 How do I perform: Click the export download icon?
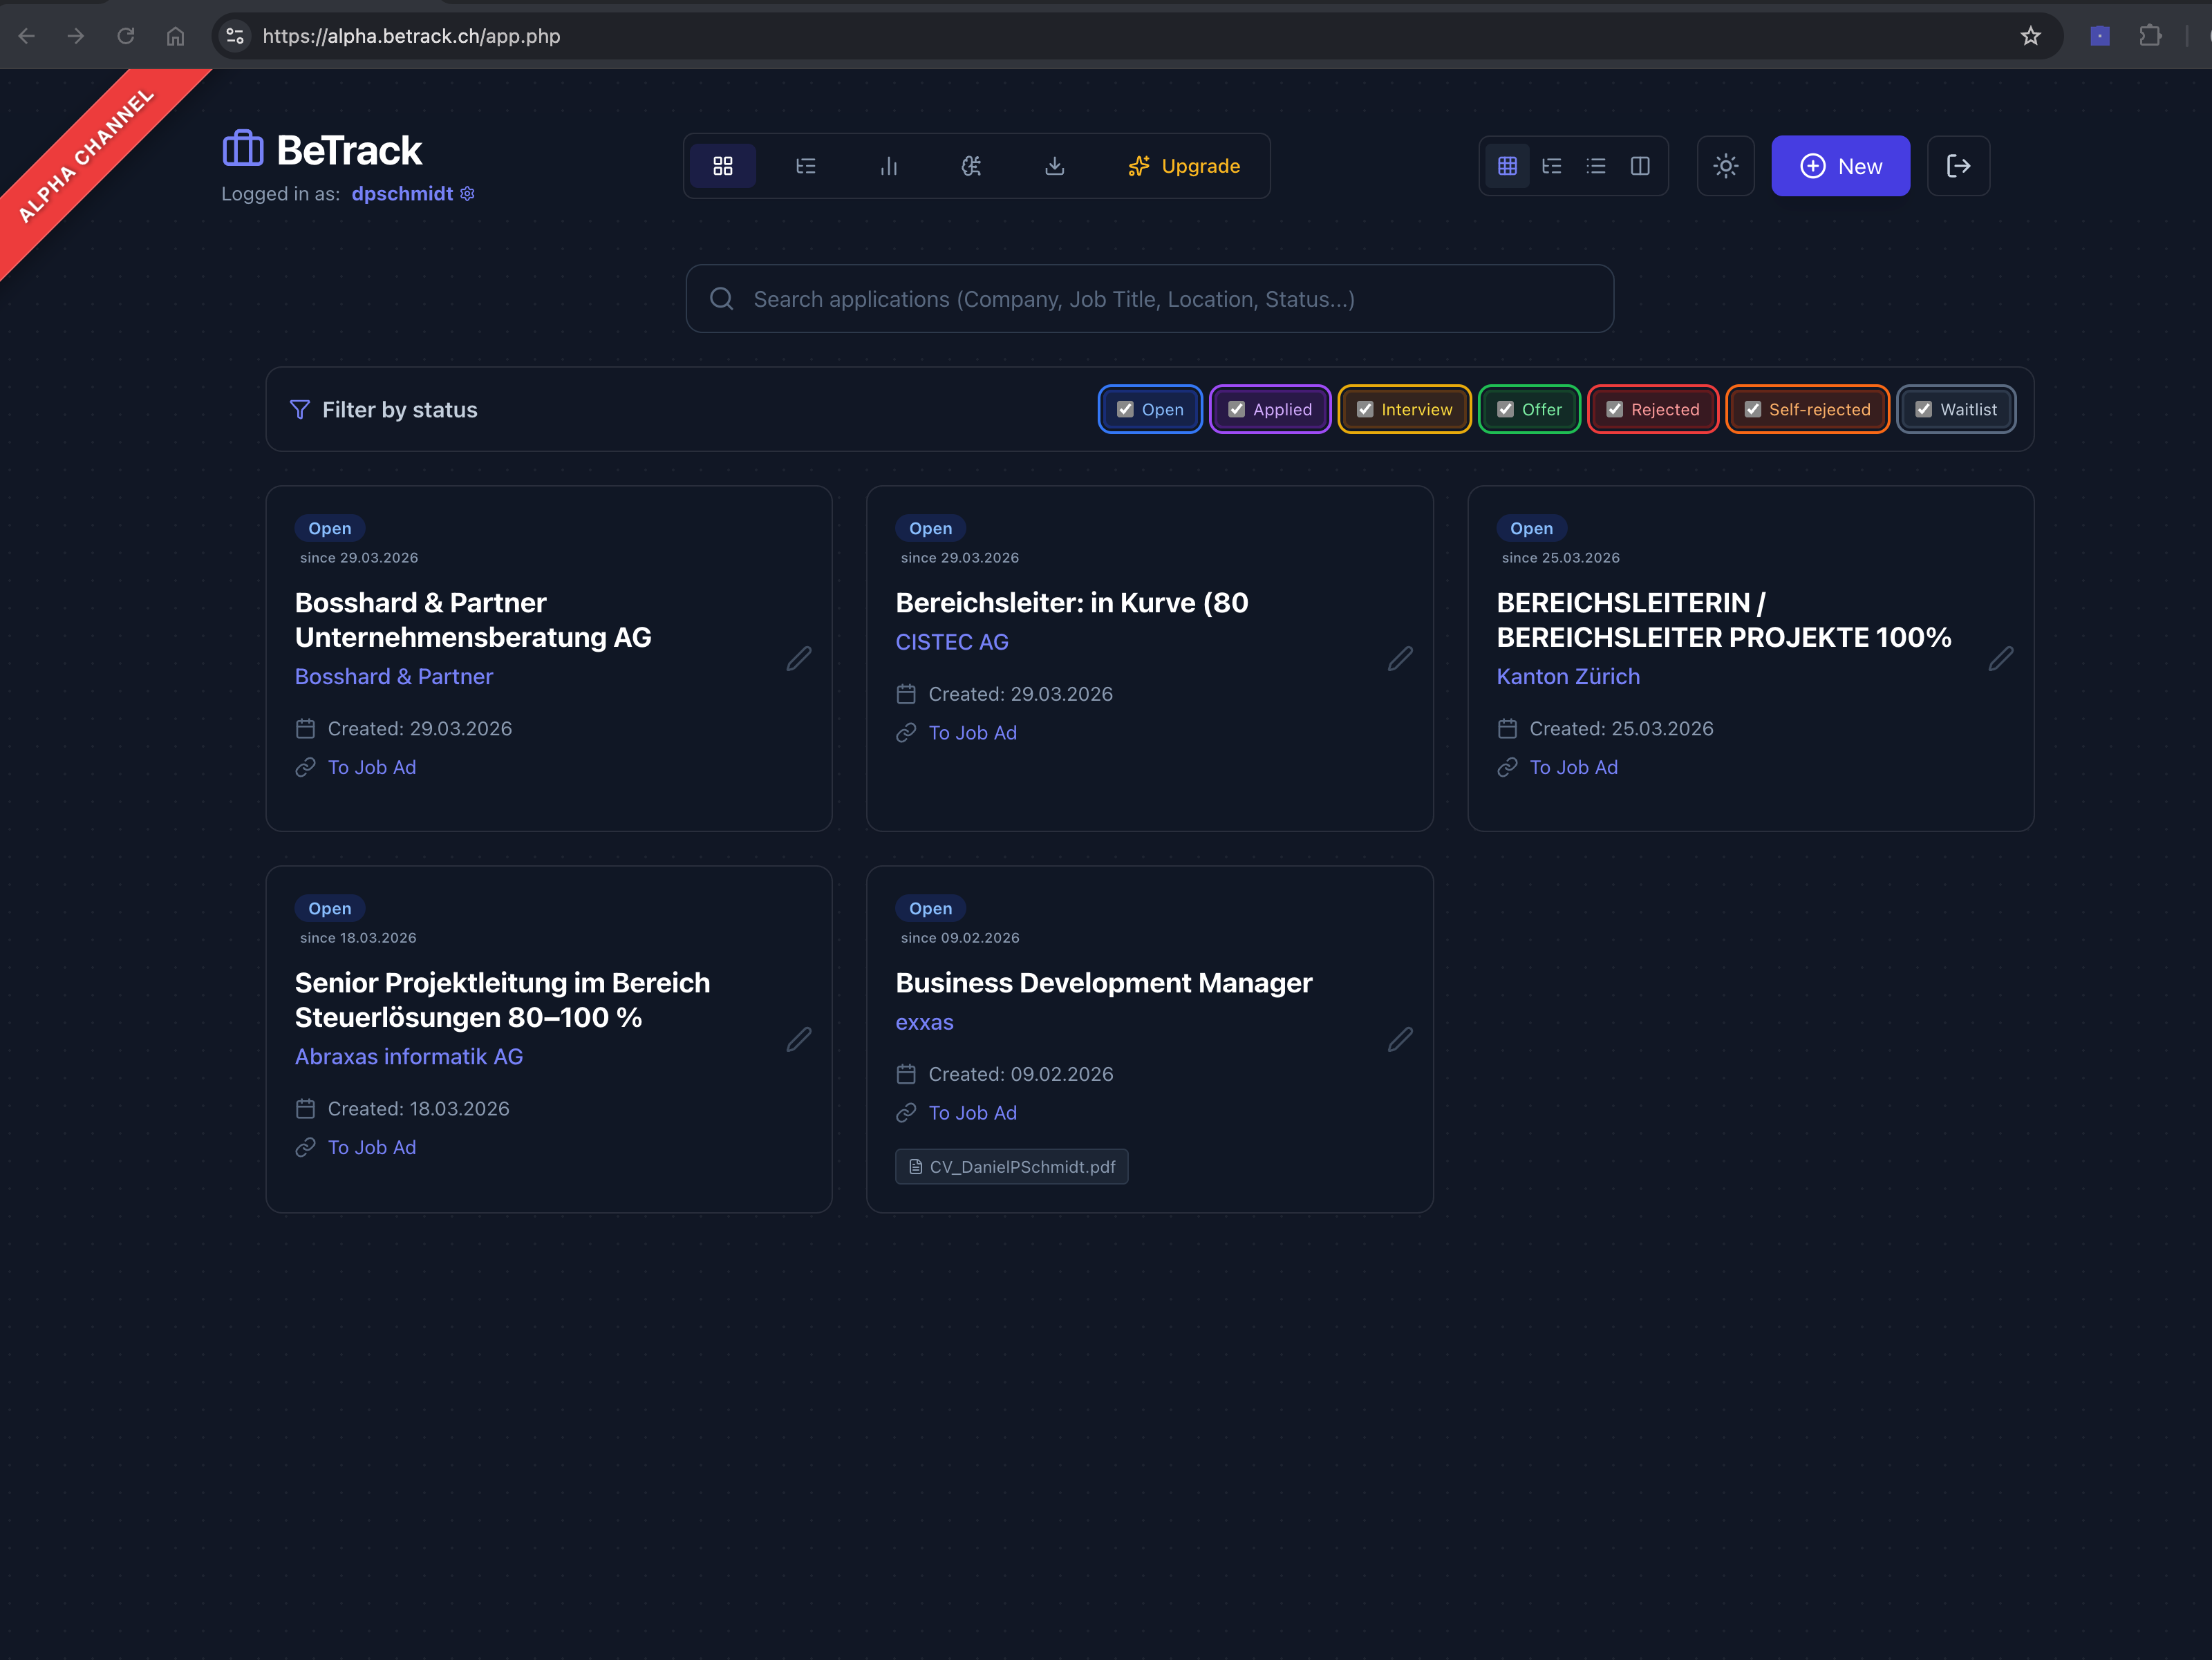1055,166
